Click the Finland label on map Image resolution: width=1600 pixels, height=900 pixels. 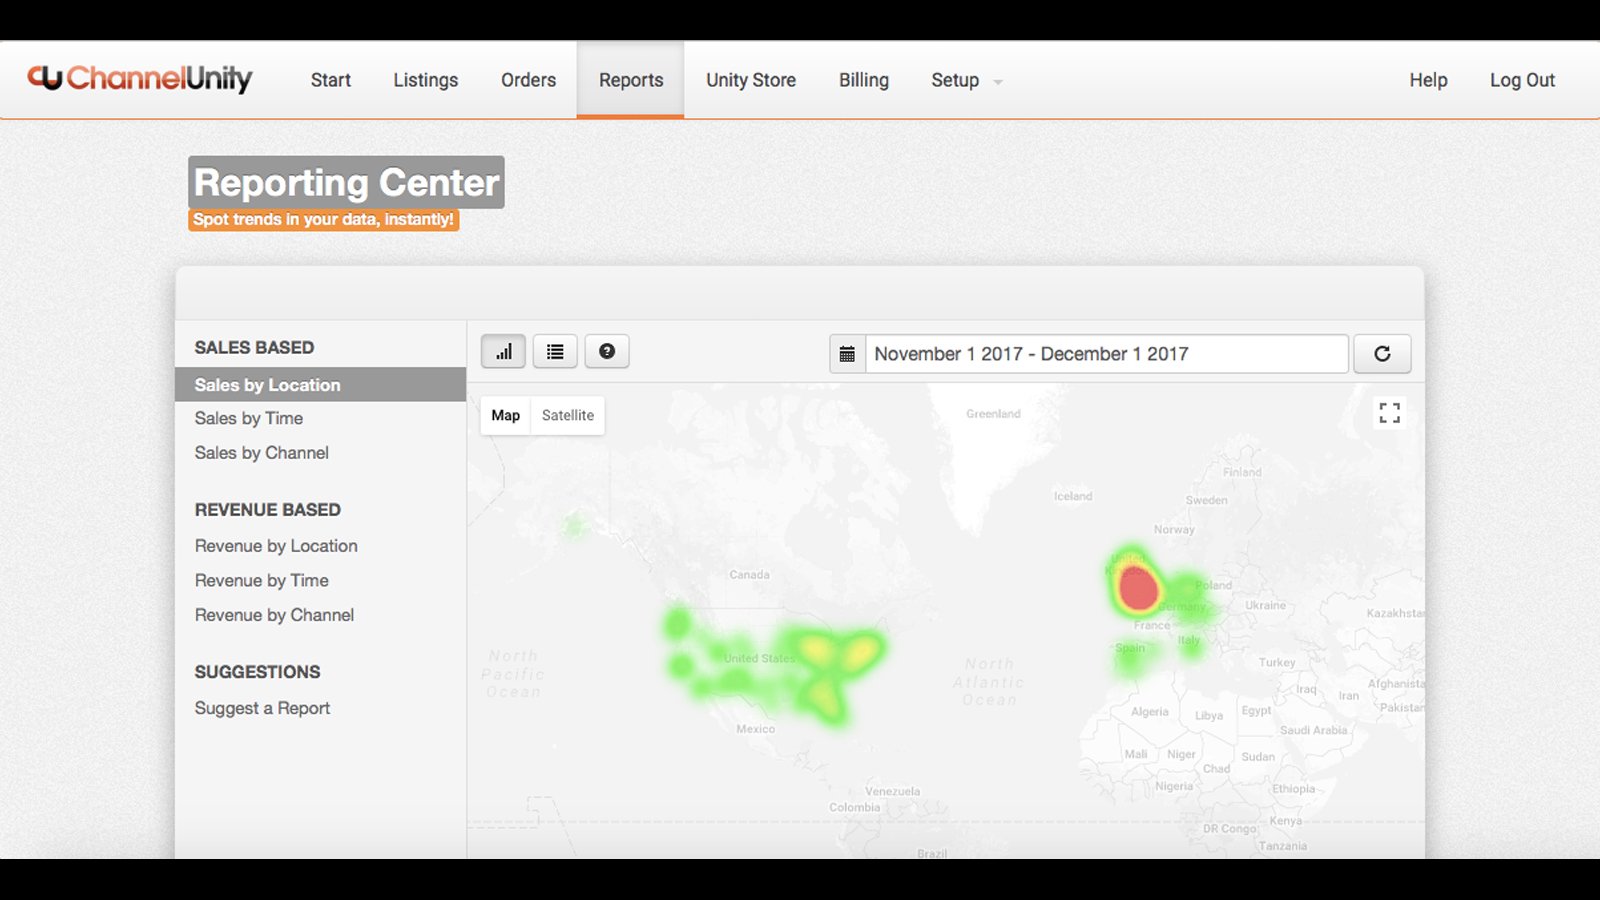[1242, 472]
